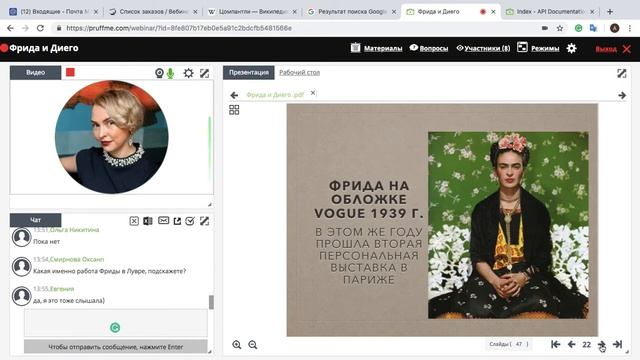The height and width of the screenshot is (360, 640).
Task: Expand the video panel to fullscreen
Action: click(x=204, y=73)
